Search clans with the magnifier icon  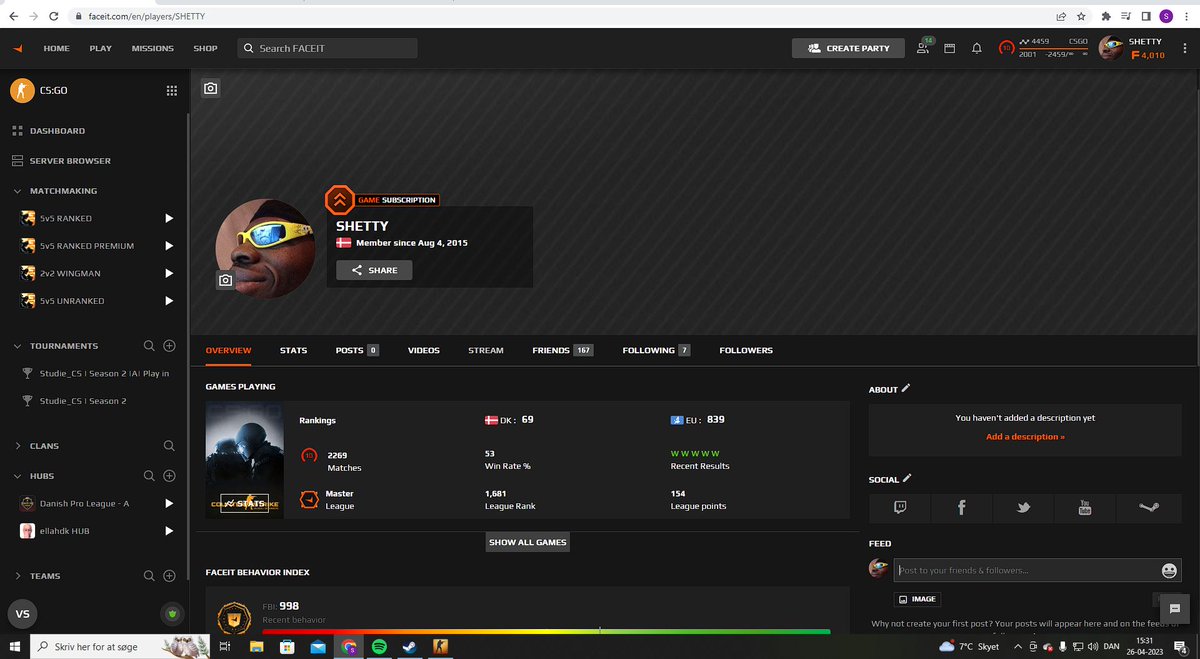[169, 446]
